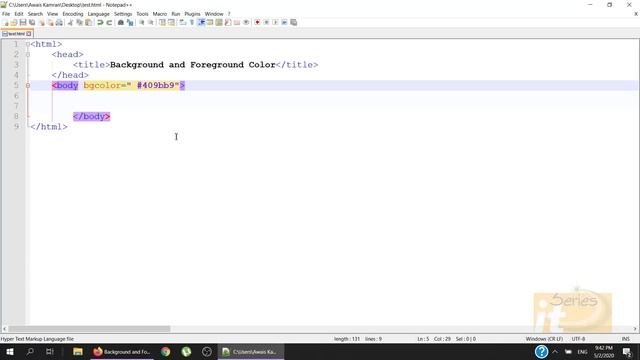Print the file using Print icon

(x=59, y=23)
